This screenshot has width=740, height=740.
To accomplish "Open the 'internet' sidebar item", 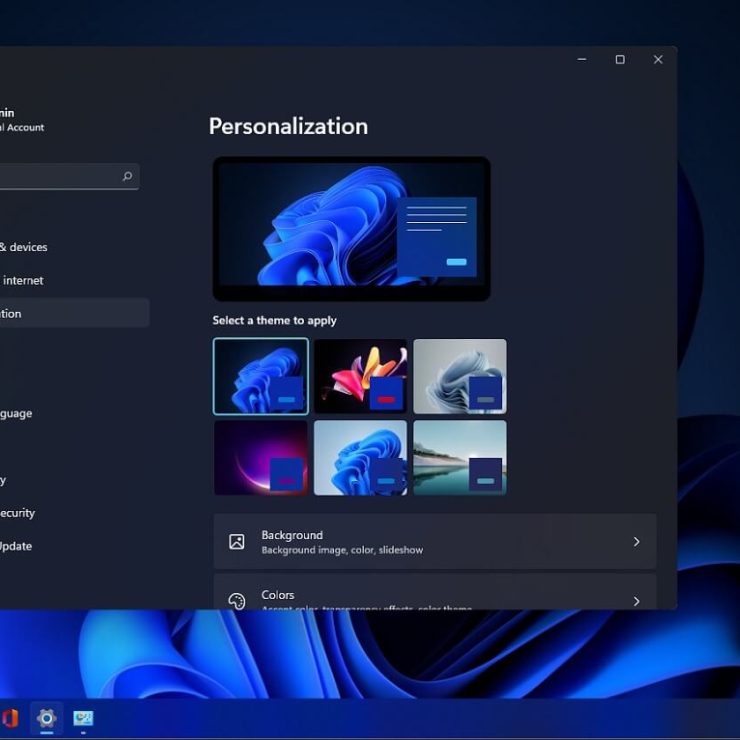I will tap(23, 280).
